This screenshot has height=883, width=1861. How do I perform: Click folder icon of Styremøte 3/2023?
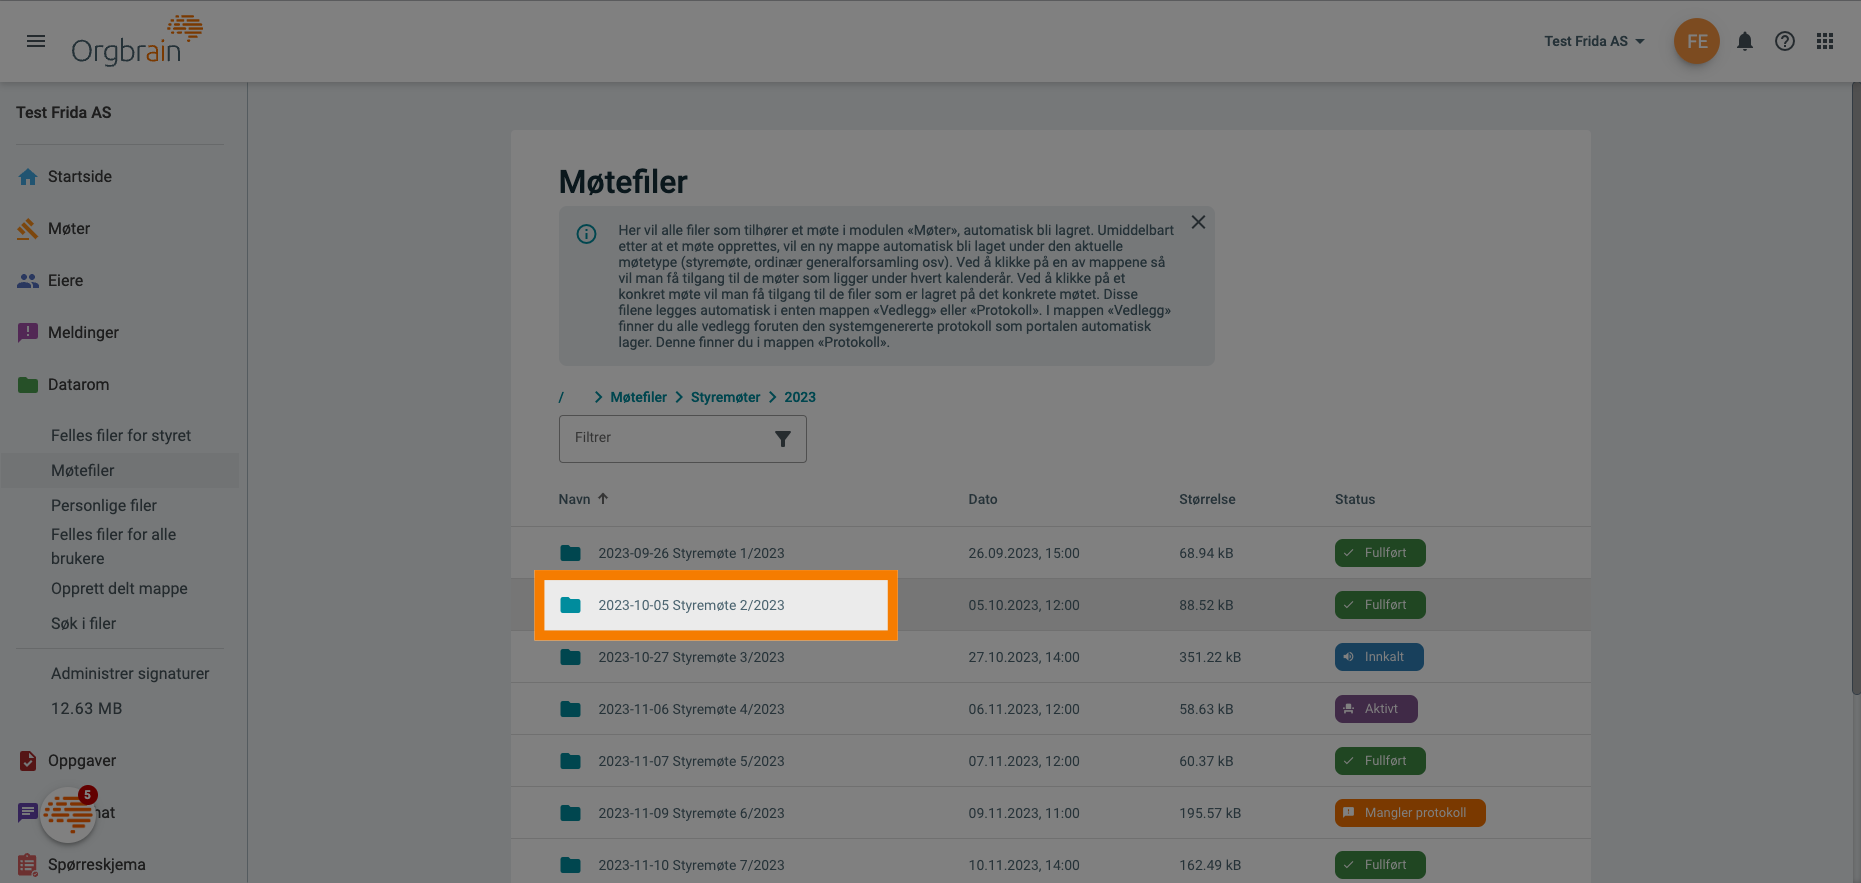click(x=571, y=657)
